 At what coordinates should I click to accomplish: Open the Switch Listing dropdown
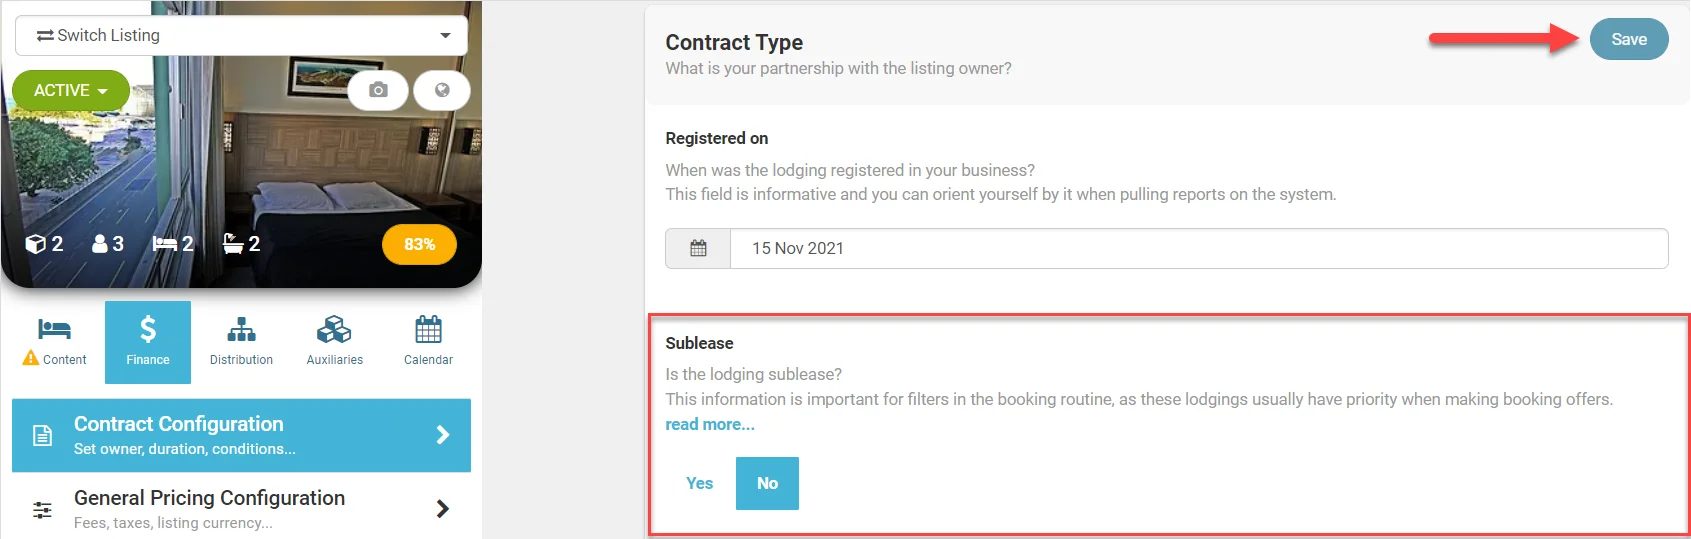point(241,35)
